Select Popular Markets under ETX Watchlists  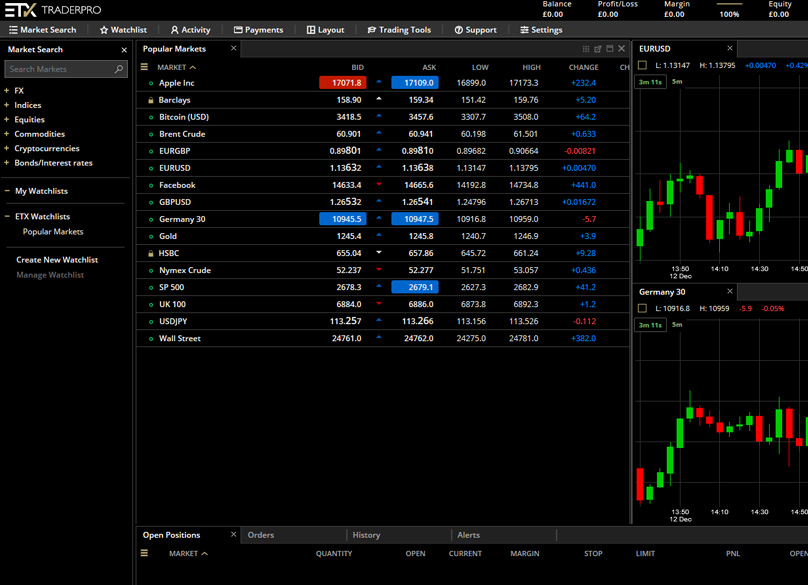pyautogui.click(x=53, y=232)
